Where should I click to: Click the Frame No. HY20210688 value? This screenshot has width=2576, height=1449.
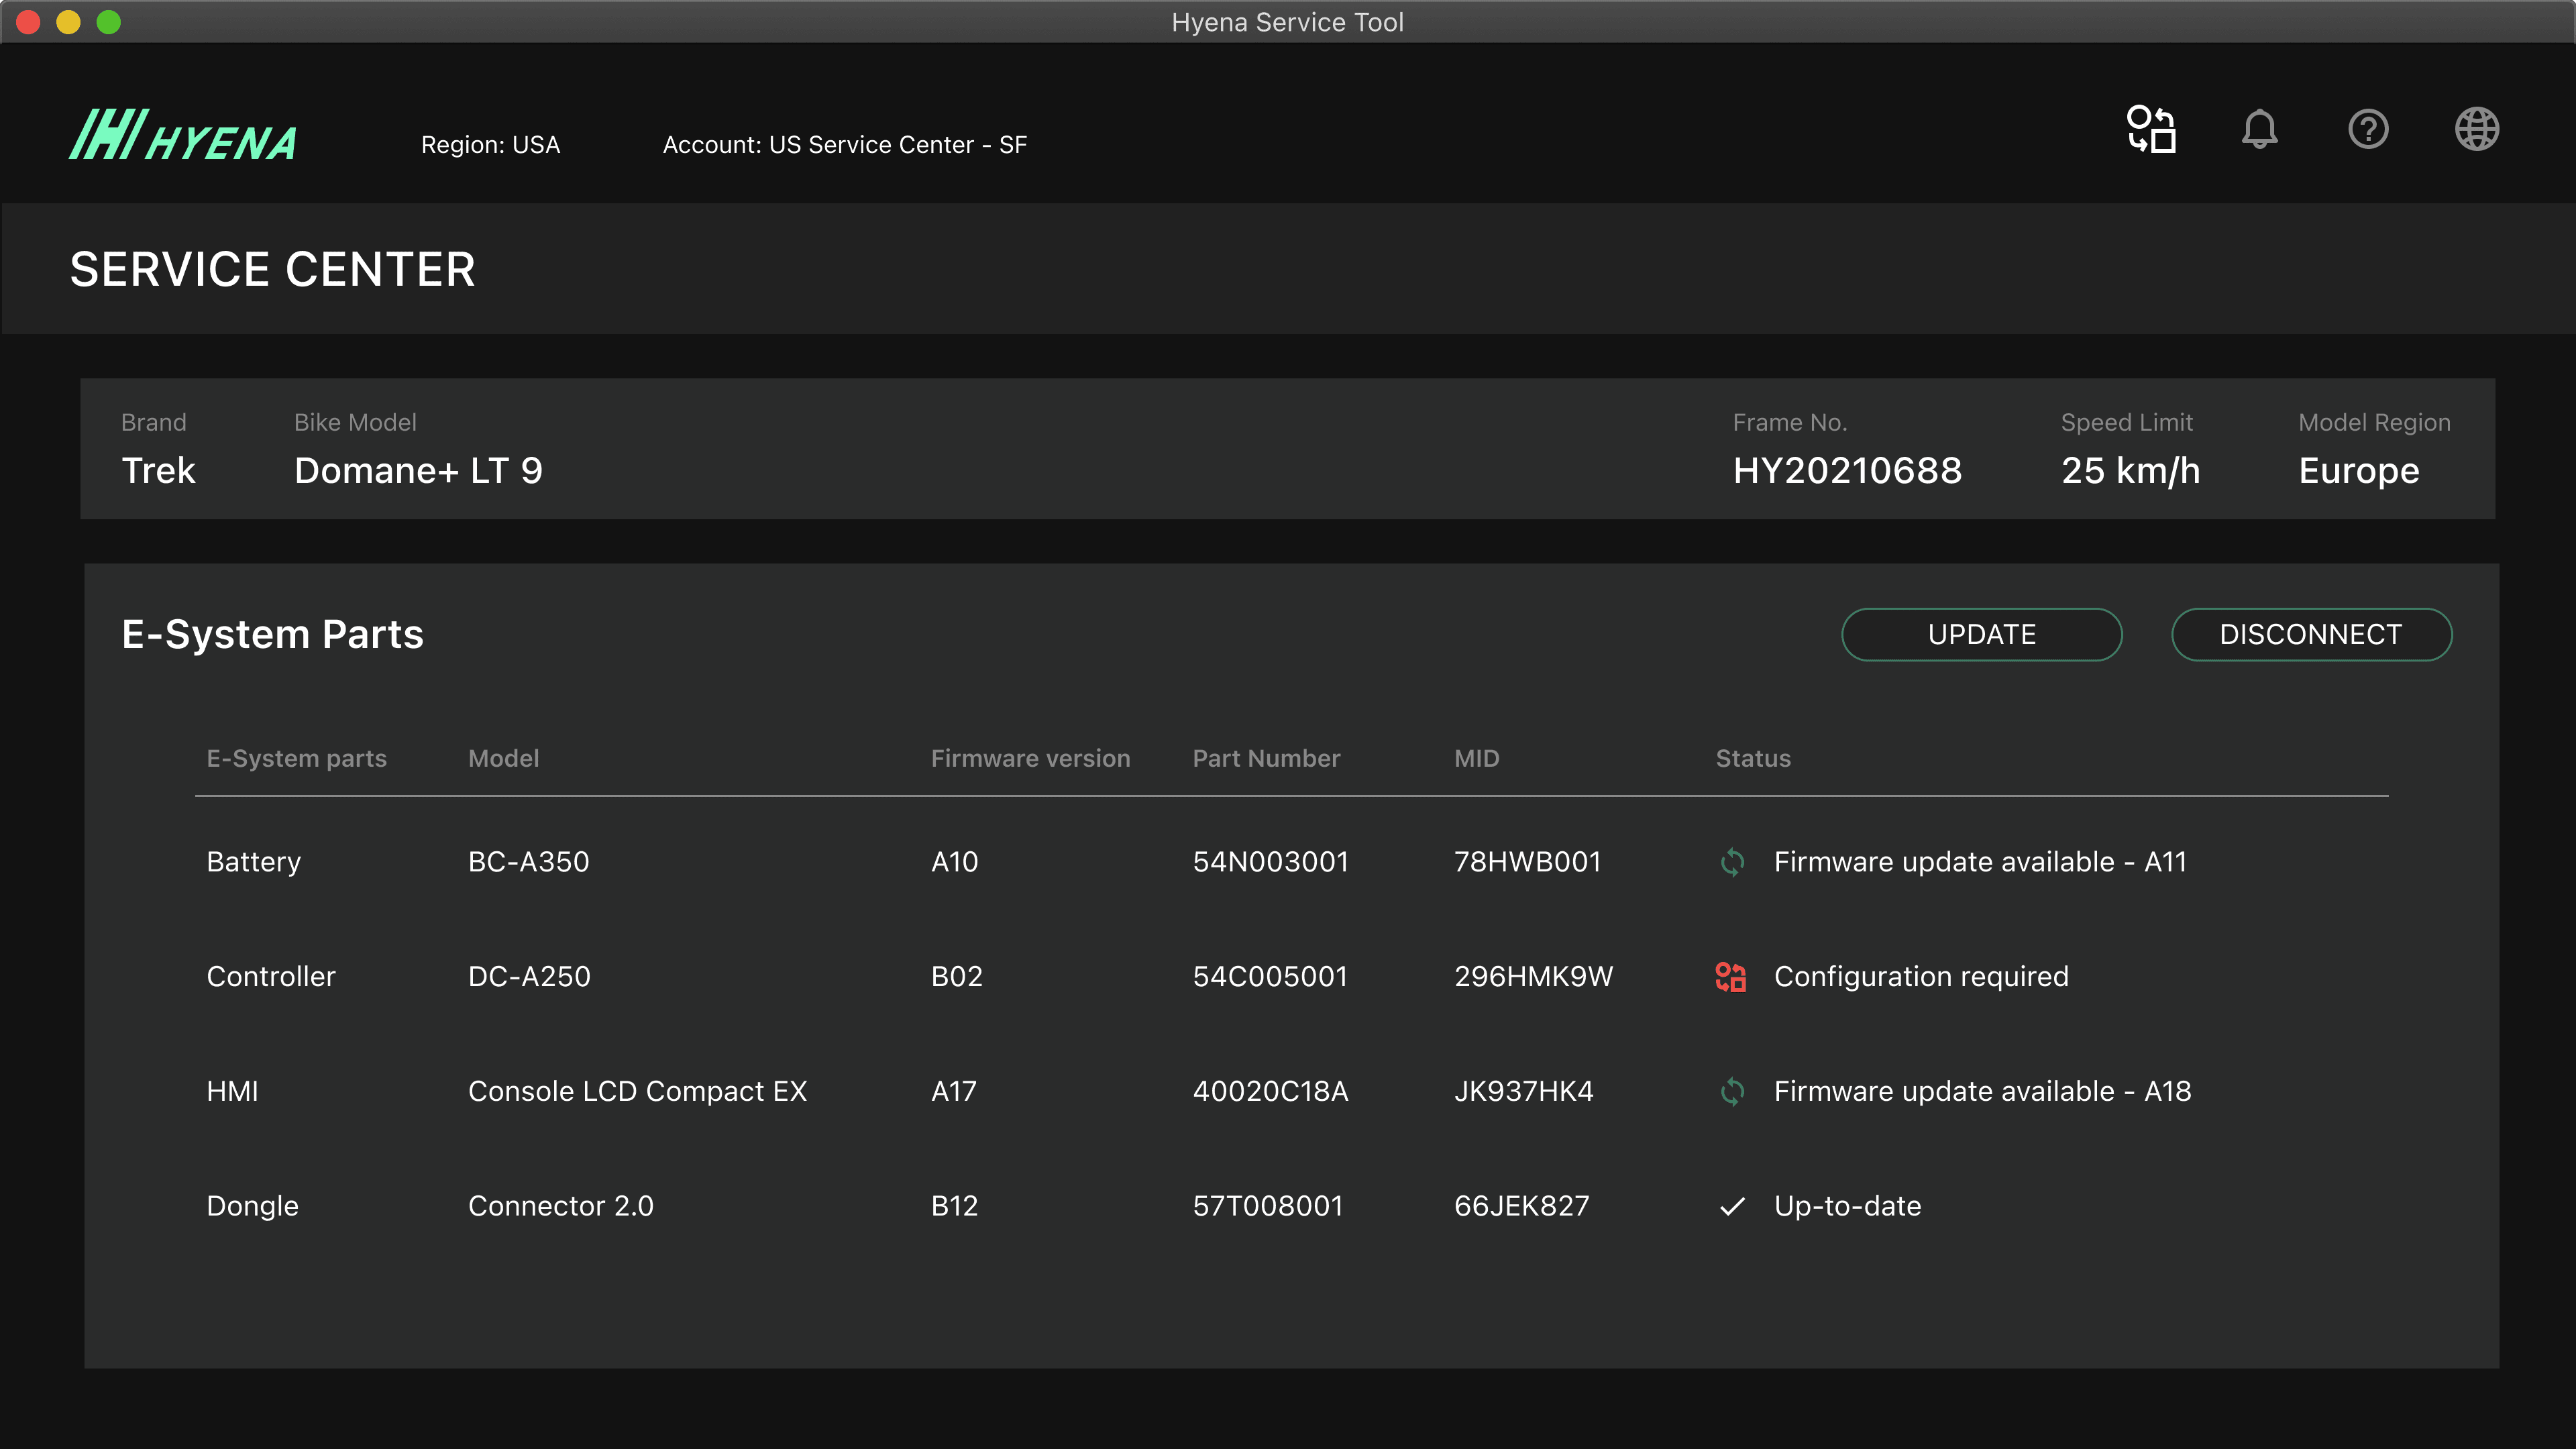coord(1847,470)
